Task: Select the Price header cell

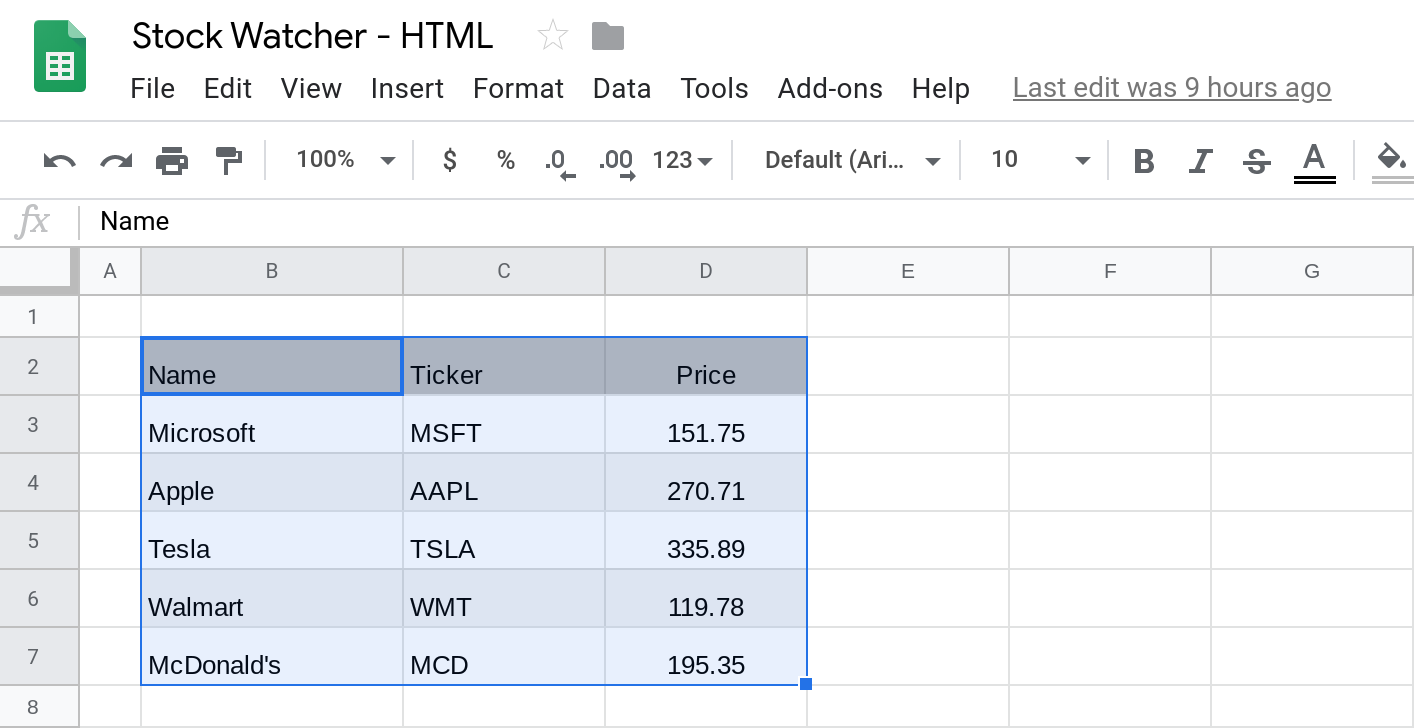Action: pyautogui.click(x=706, y=367)
